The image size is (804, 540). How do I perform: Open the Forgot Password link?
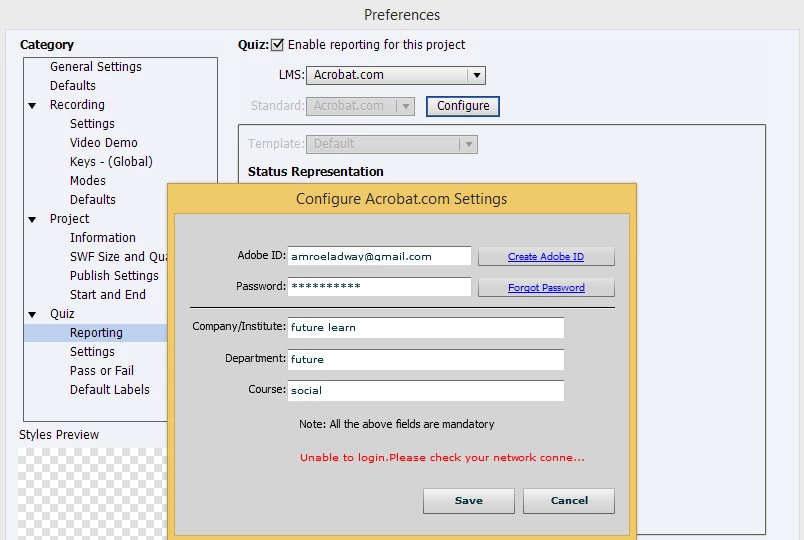pyautogui.click(x=546, y=288)
